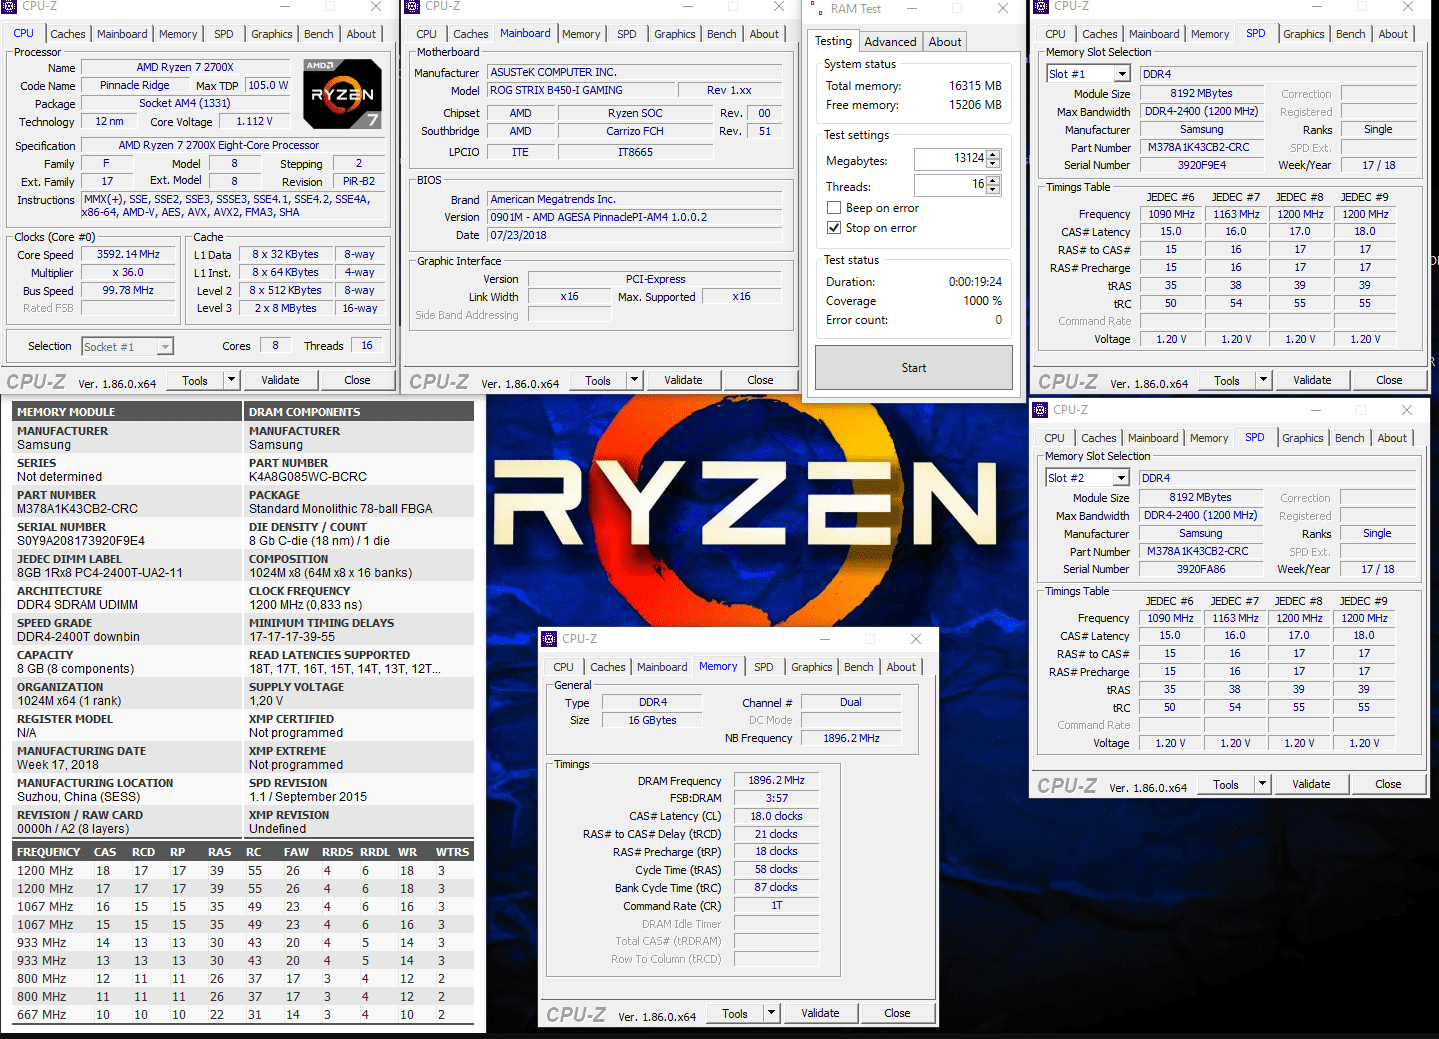Viewport: 1439px width, 1039px height.
Task: Click the Threads field showing 16
Action: click(x=950, y=185)
